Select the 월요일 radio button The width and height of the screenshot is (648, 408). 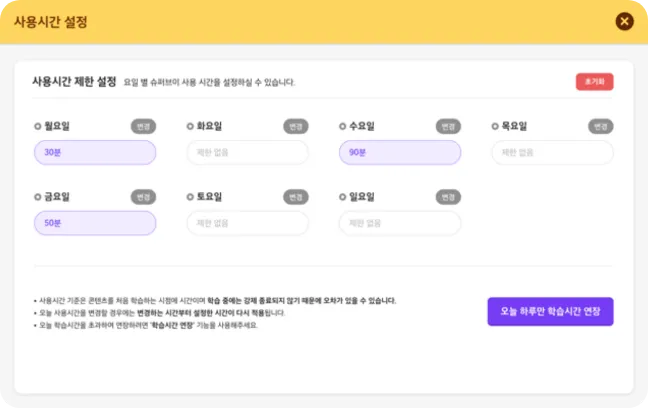pyautogui.click(x=38, y=127)
